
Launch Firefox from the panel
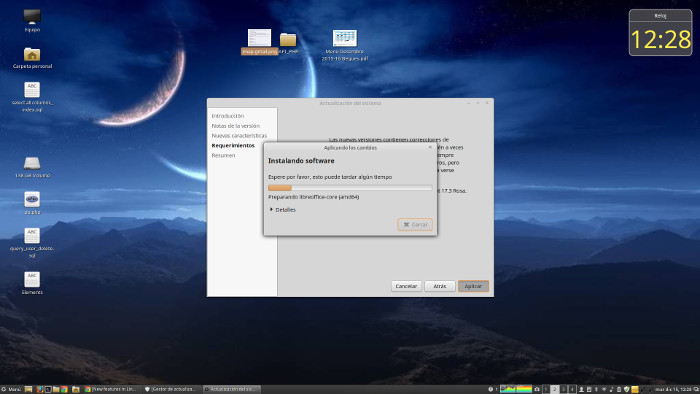[40, 389]
